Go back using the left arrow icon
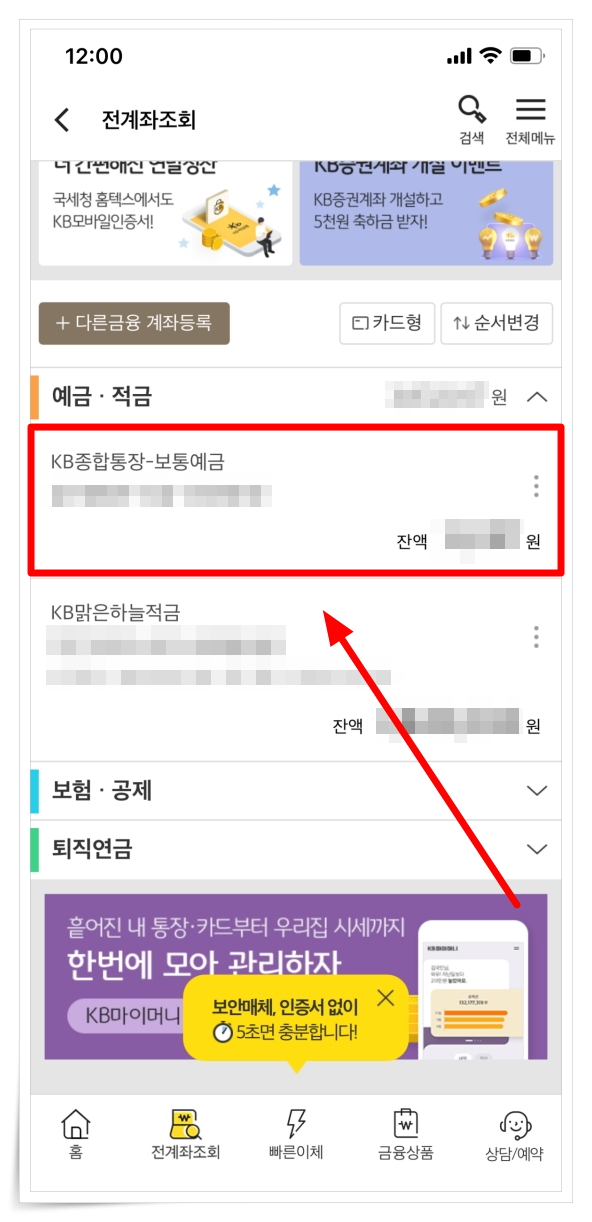Viewport: 592px width, 1222px height. [62, 120]
